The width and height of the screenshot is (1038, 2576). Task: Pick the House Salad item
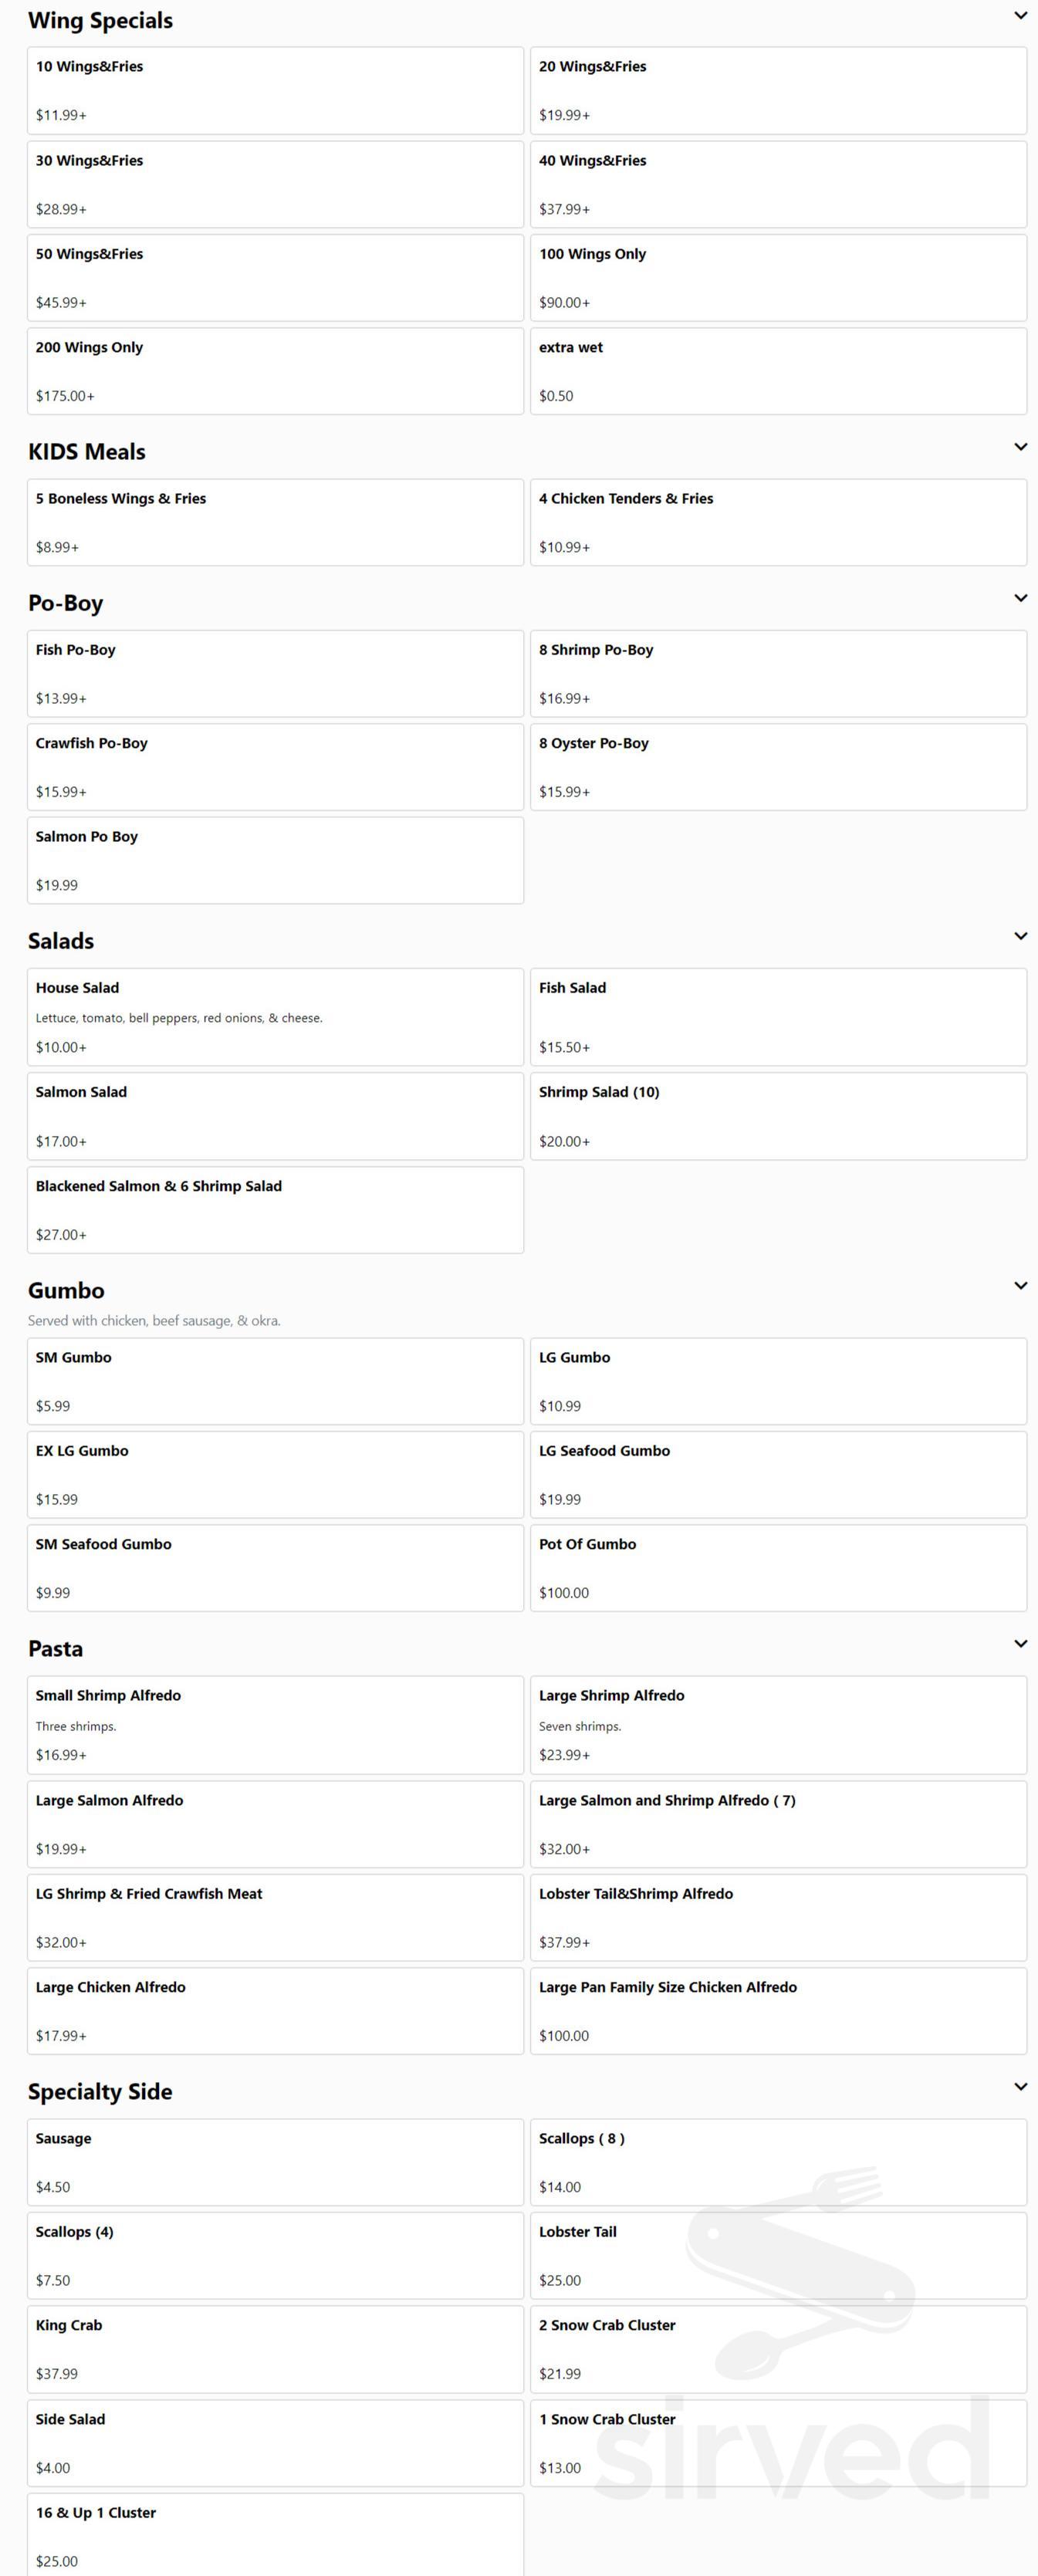click(275, 1017)
